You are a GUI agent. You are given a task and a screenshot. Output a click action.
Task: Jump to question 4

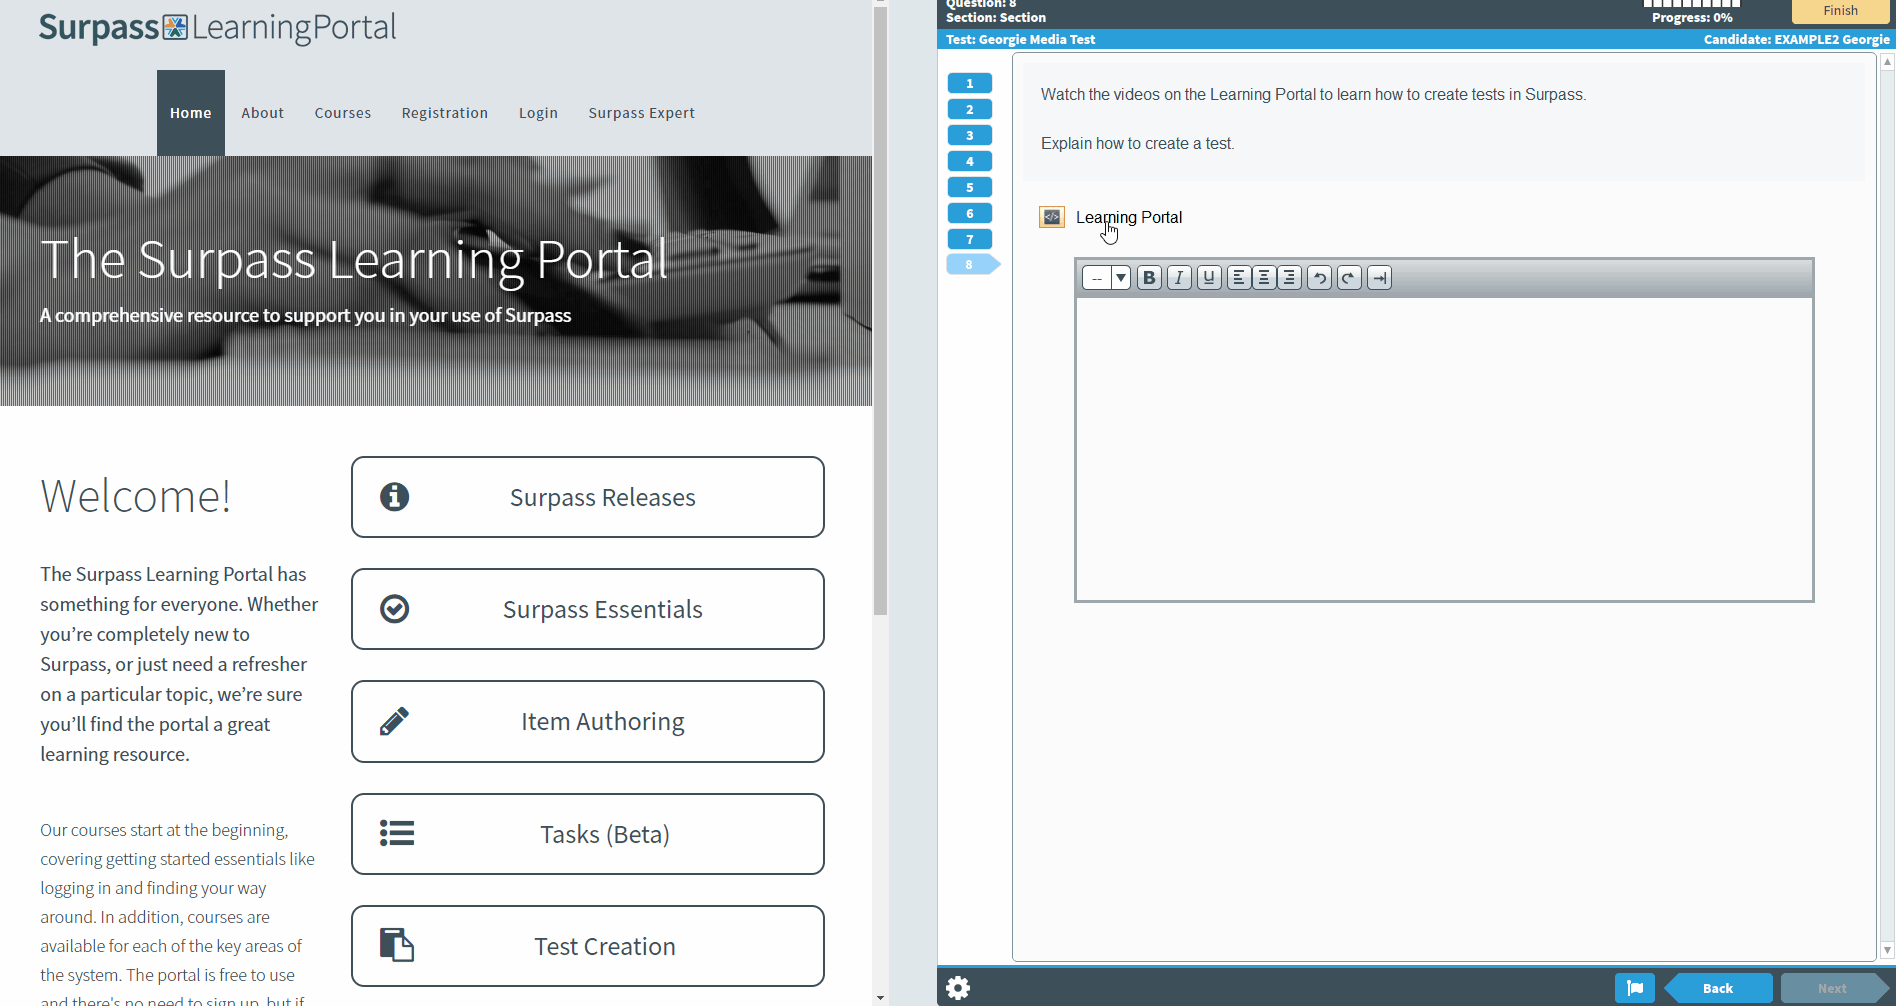click(970, 161)
